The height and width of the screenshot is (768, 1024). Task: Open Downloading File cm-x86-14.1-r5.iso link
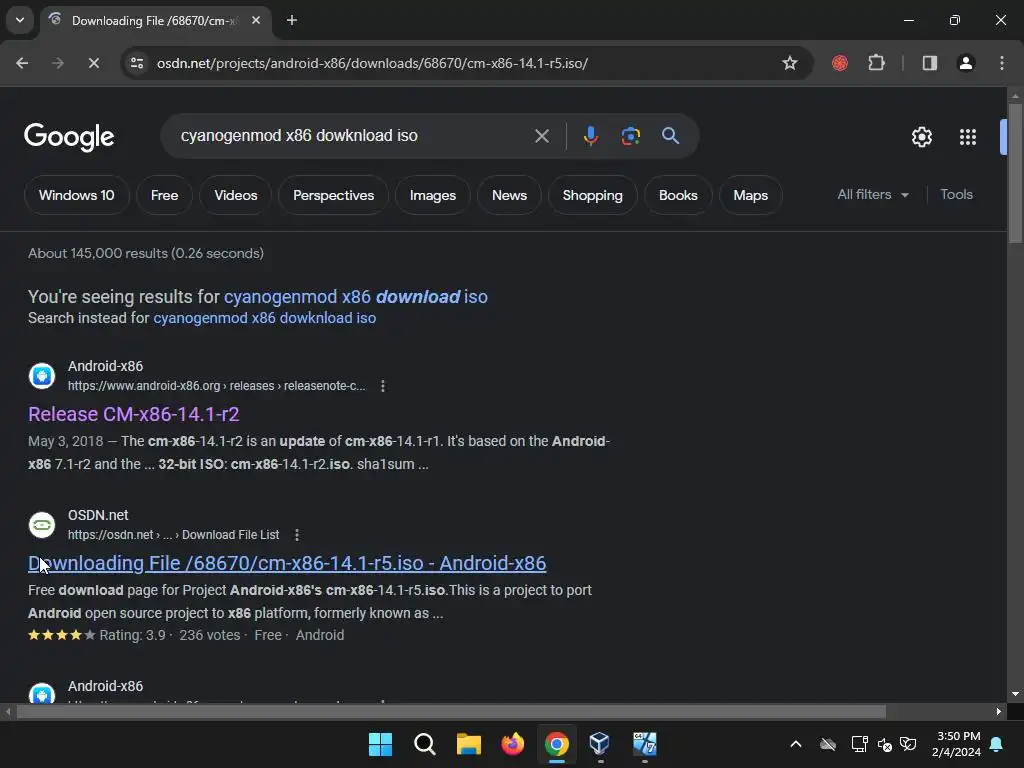pos(287,563)
